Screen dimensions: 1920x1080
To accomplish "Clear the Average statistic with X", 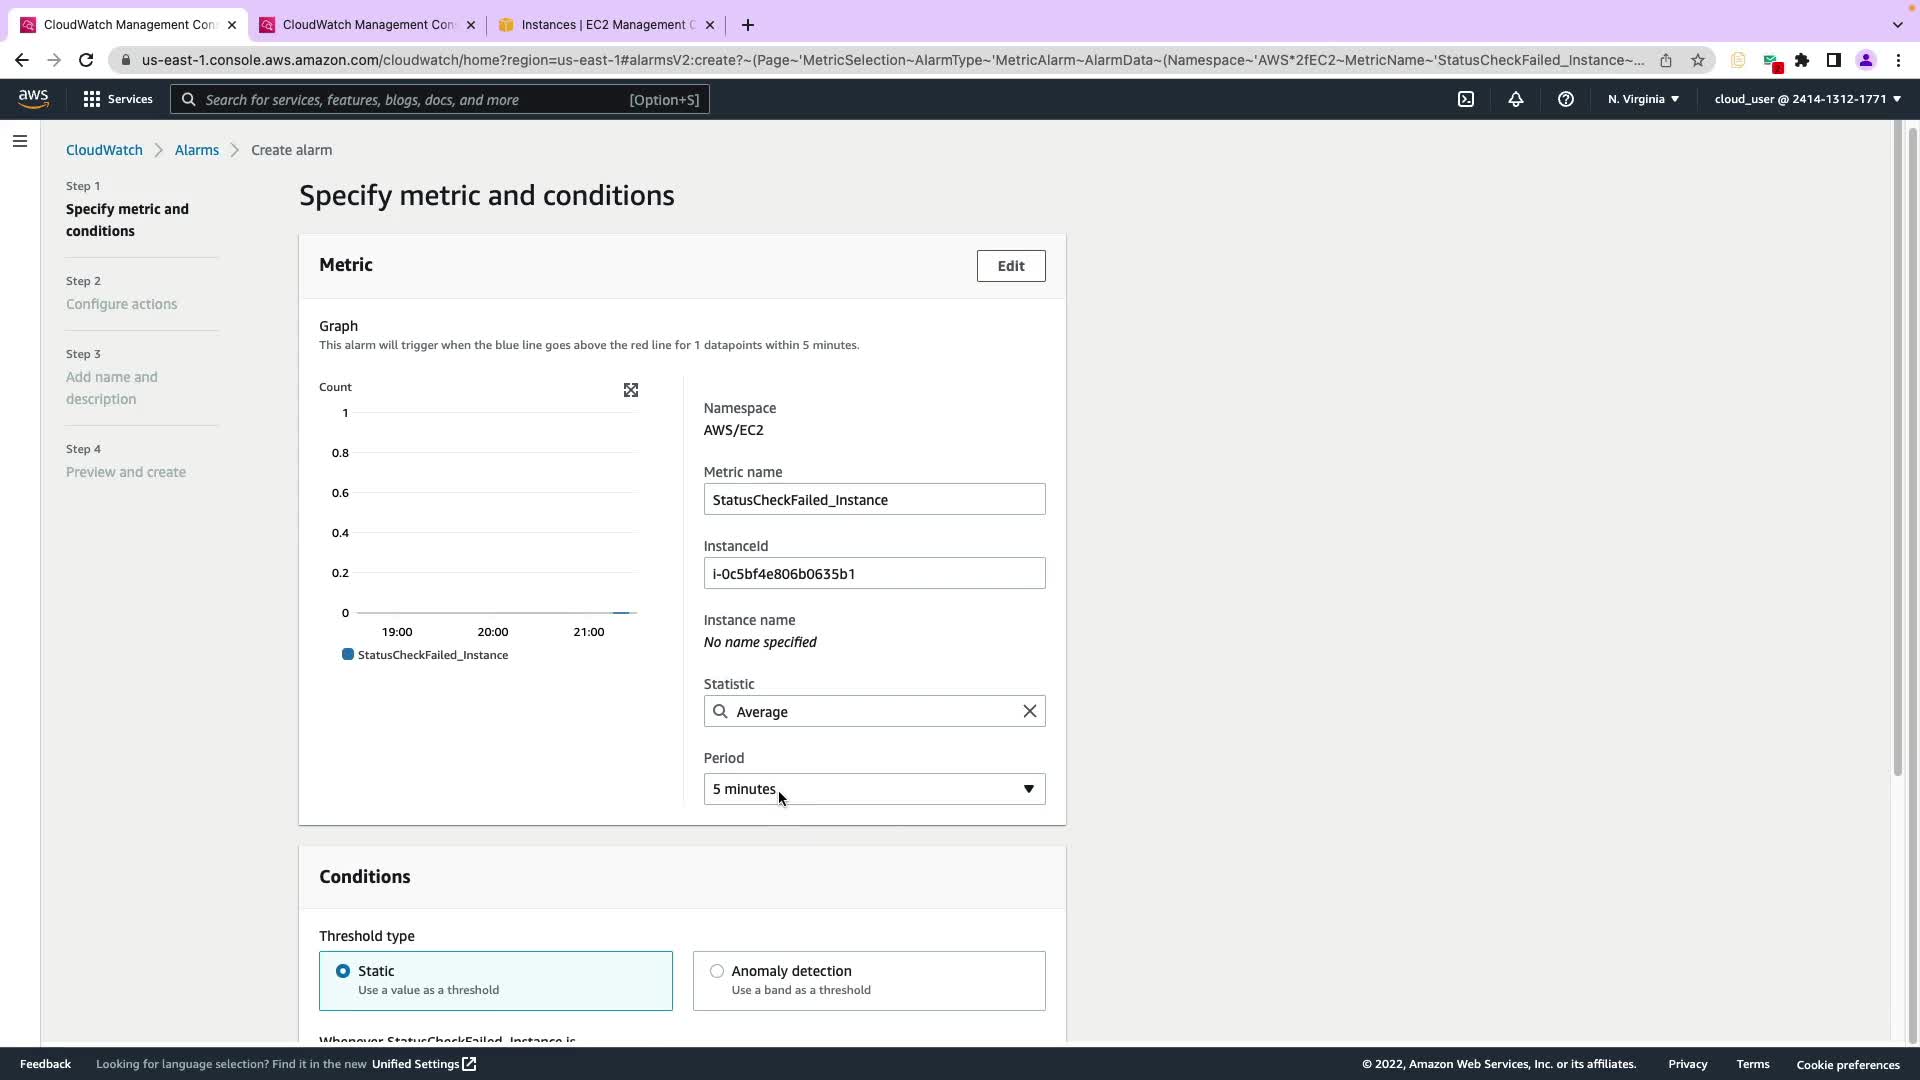I will click(x=1029, y=711).
